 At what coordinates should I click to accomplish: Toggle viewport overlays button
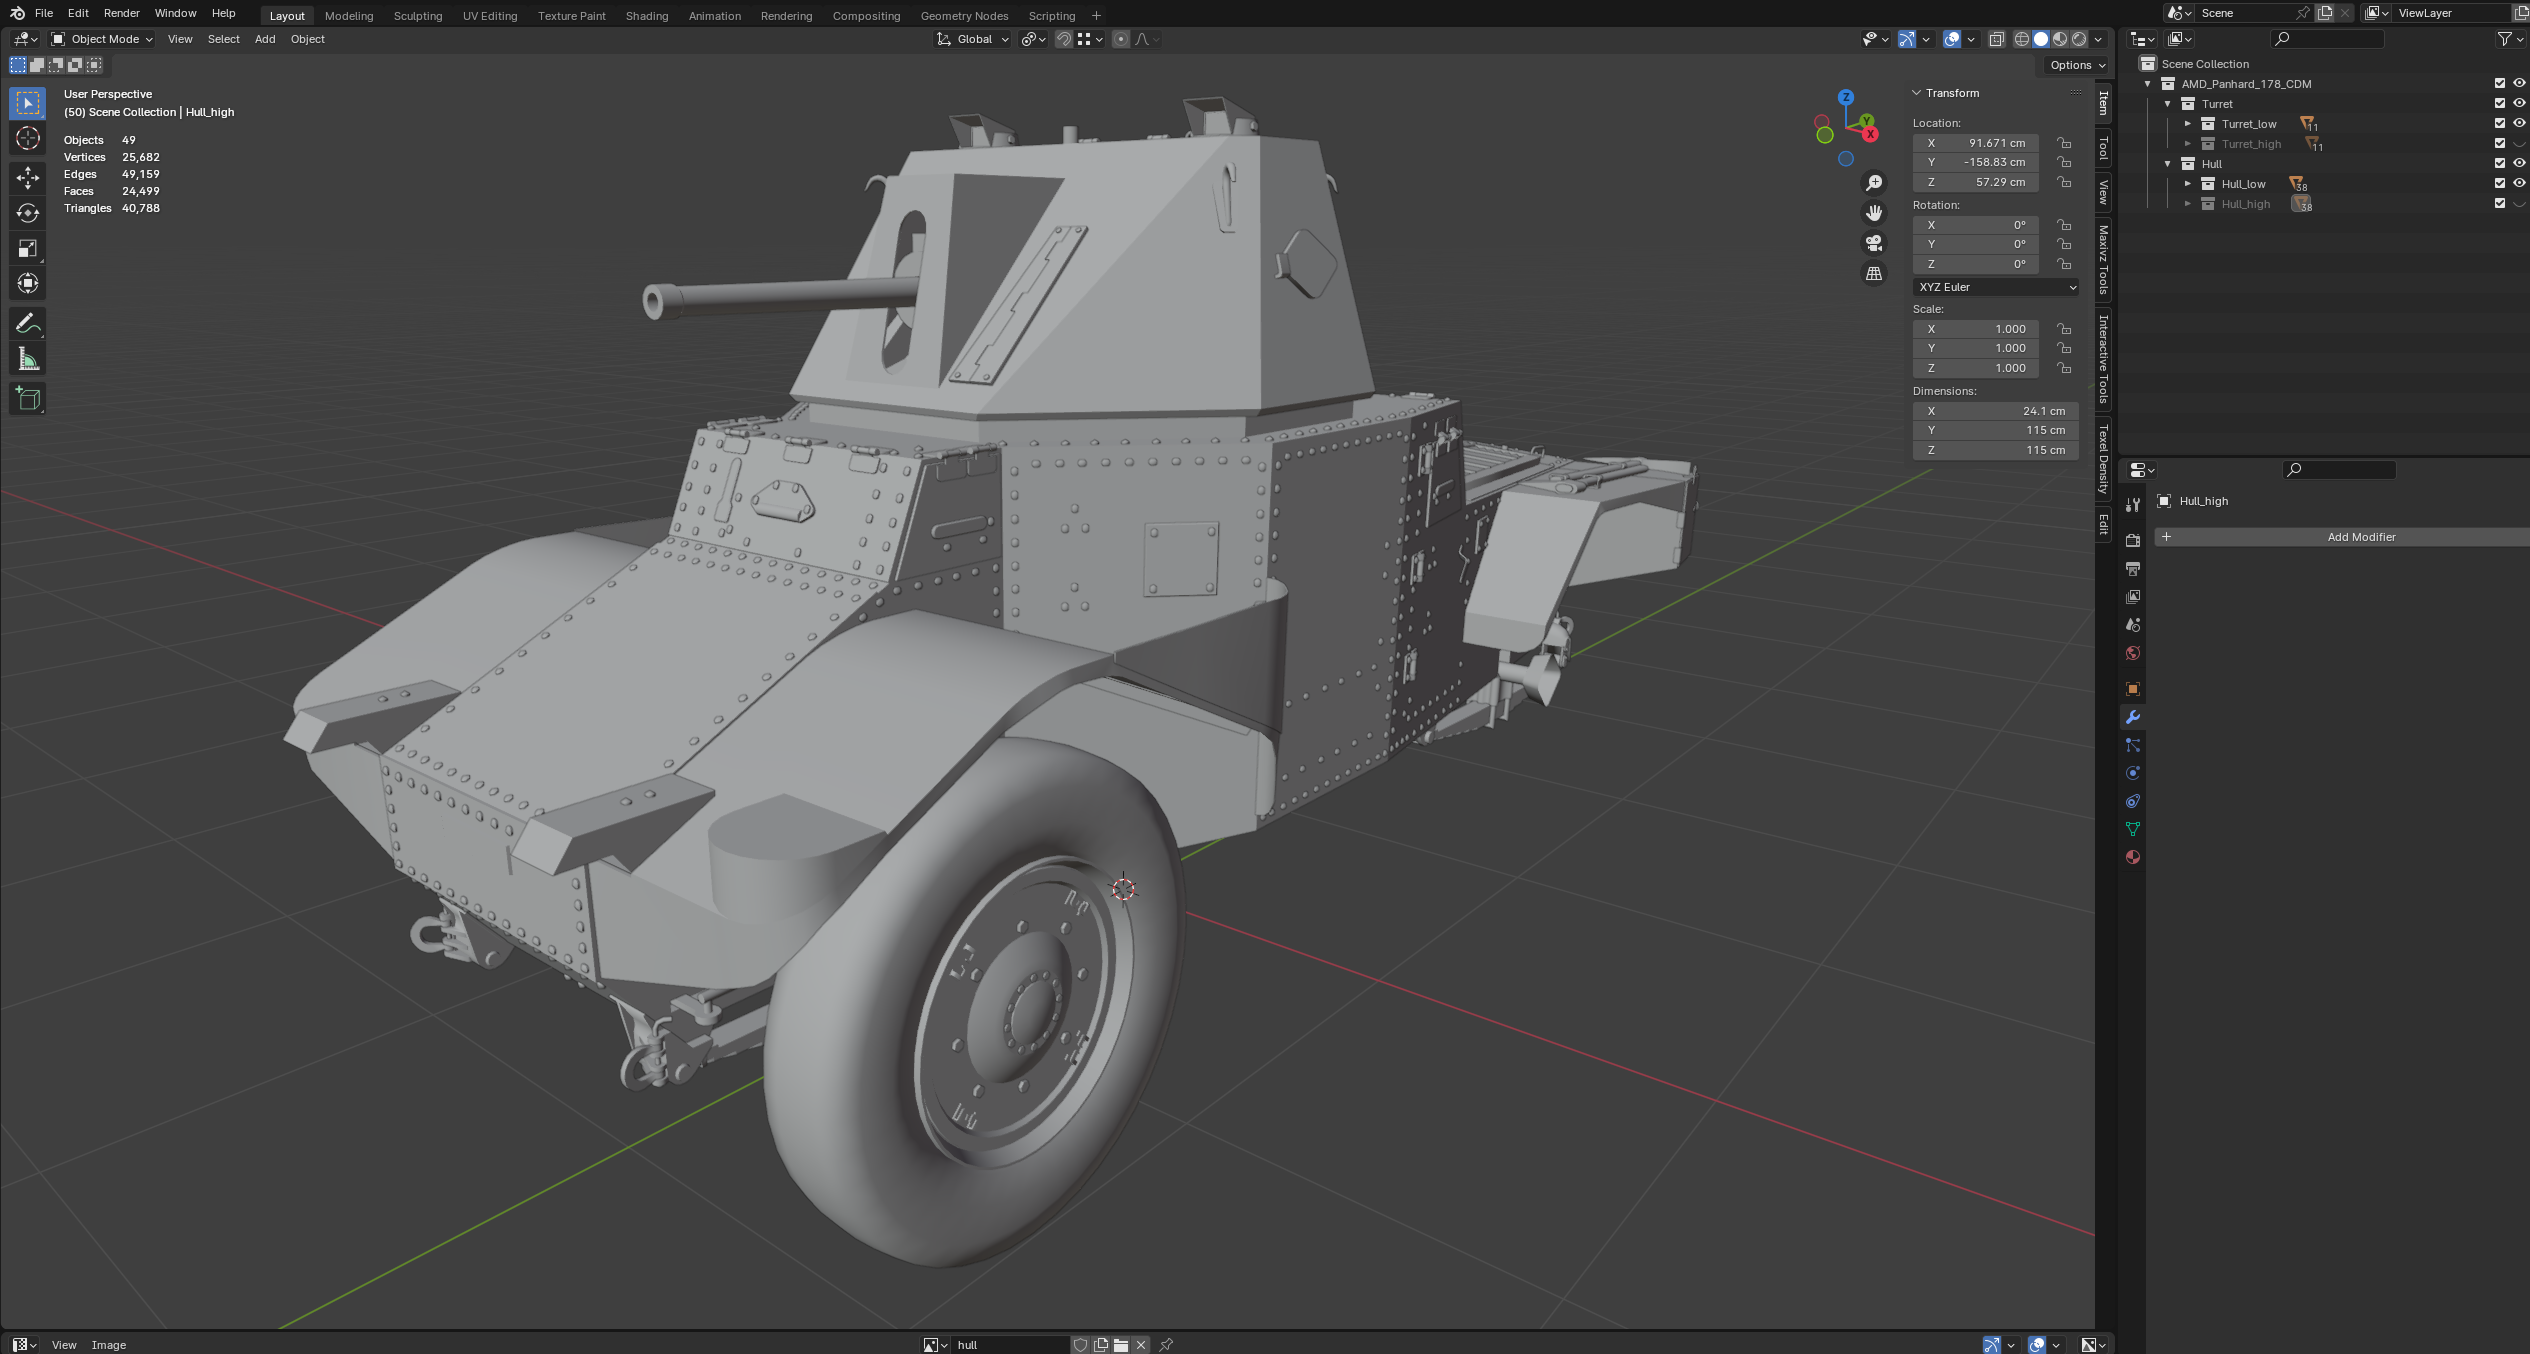click(1951, 39)
